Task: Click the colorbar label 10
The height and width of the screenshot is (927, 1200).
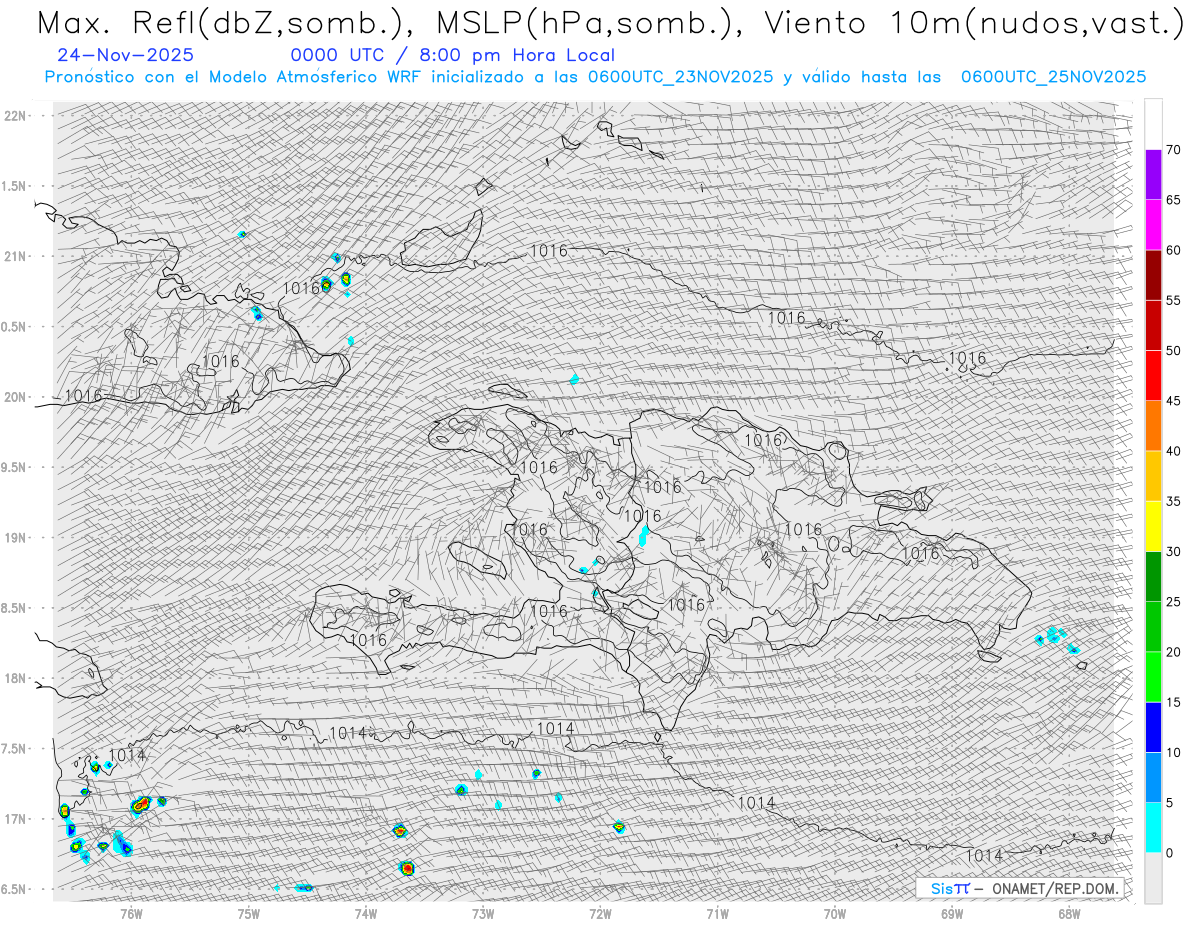Action: (x=1173, y=752)
